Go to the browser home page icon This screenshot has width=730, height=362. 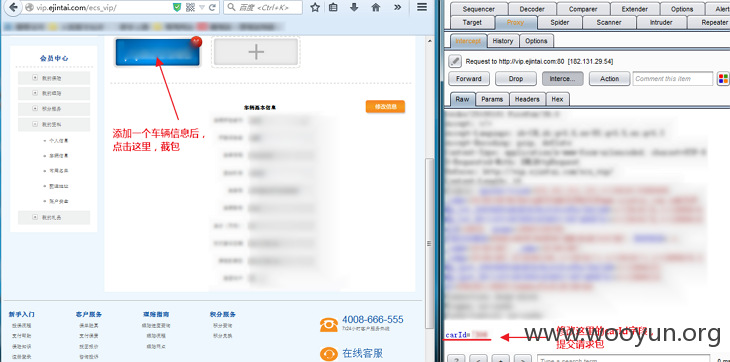coord(376,7)
